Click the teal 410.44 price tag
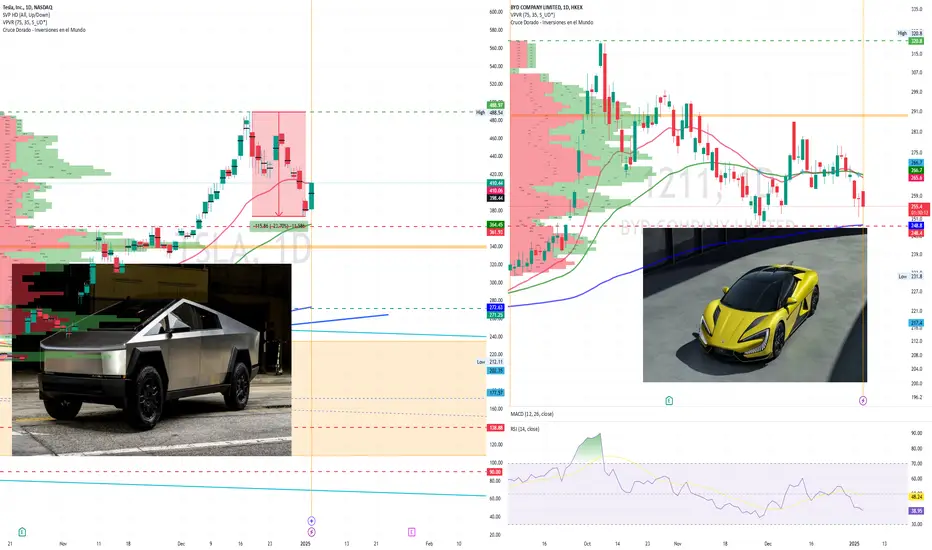The width and height of the screenshot is (932, 550). (x=496, y=183)
